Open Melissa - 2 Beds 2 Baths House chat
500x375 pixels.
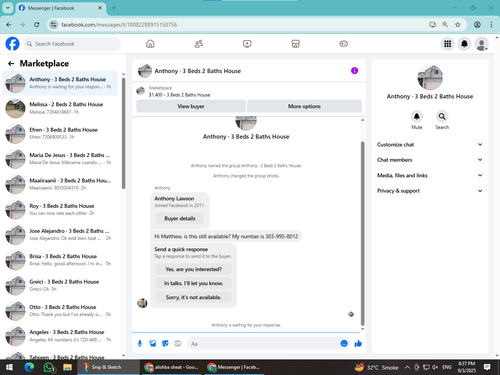[x=60, y=108]
